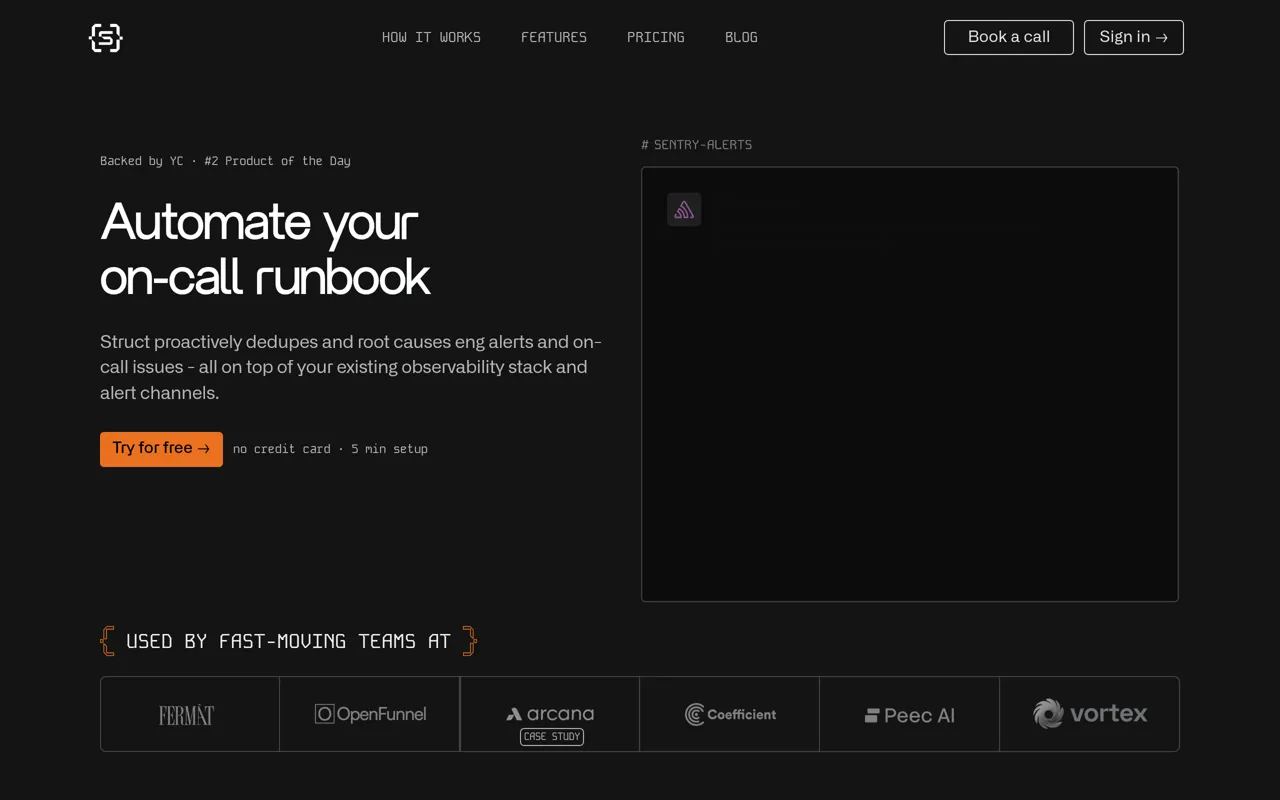Viewport: 1280px width, 800px height.
Task: Open the OpenFunnel customer logo
Action: tap(370, 714)
